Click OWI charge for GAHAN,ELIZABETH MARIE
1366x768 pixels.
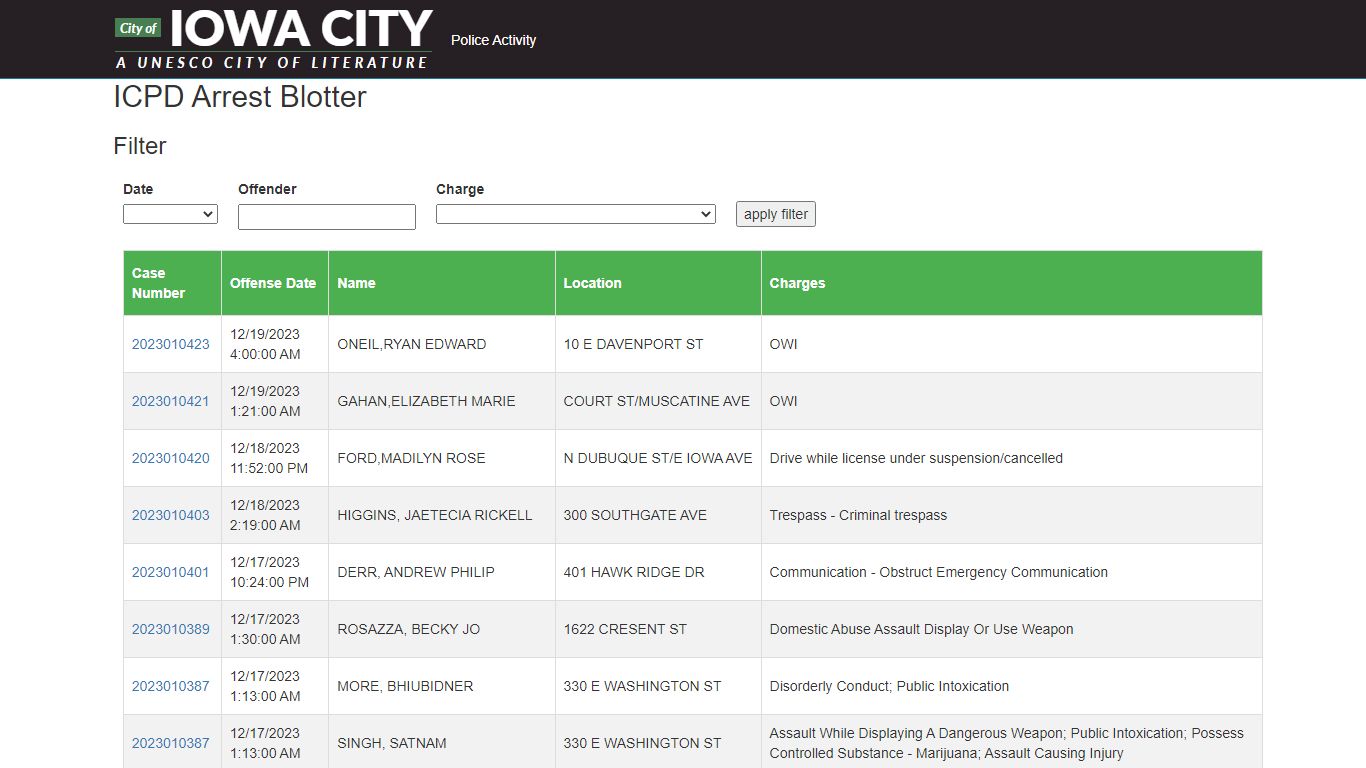coord(784,401)
